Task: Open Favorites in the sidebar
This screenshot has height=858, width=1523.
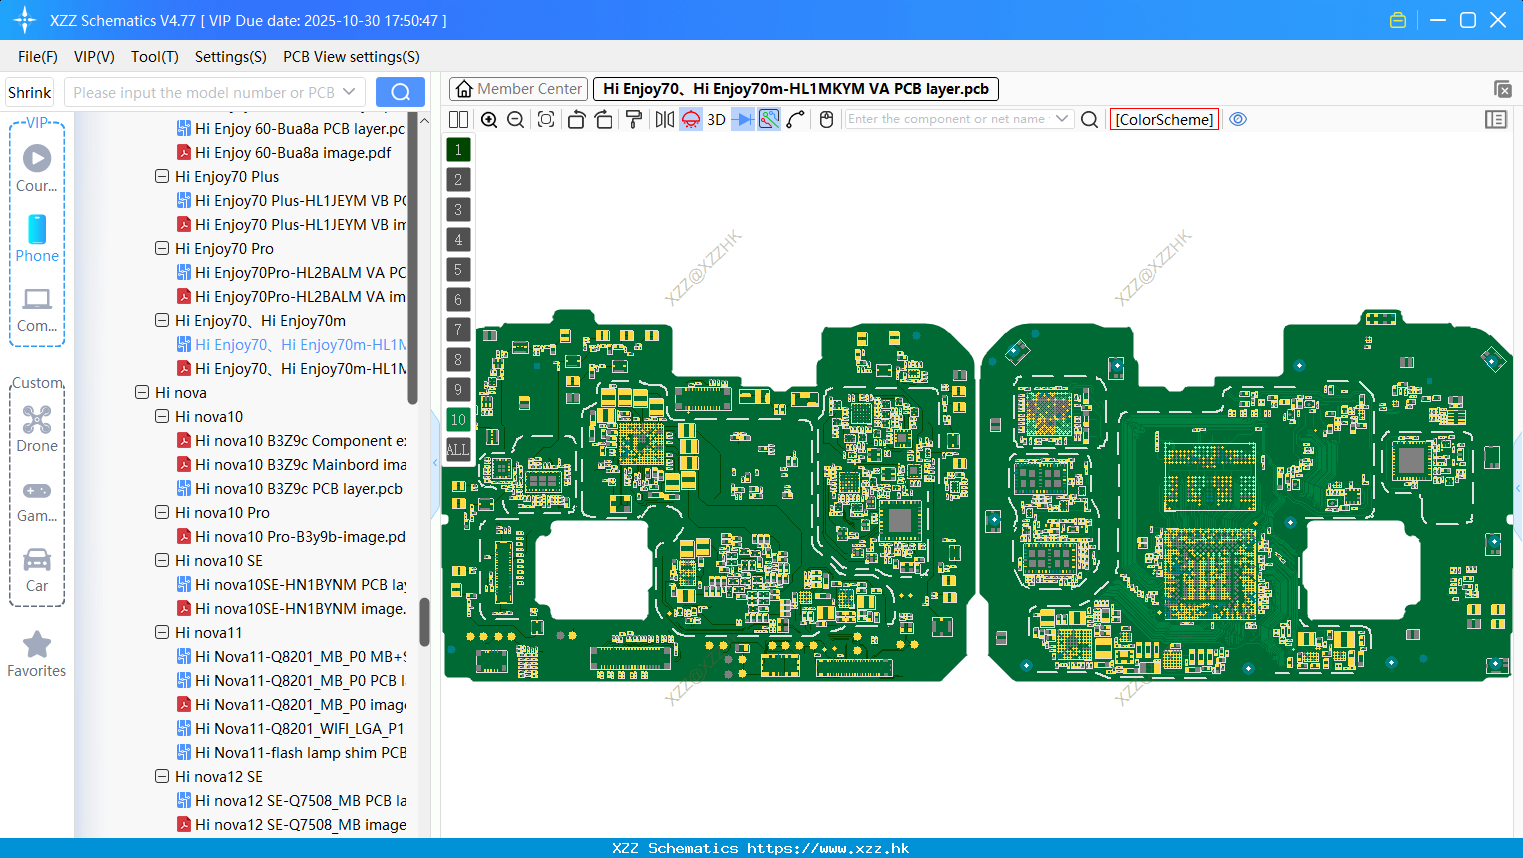Action: 37,655
